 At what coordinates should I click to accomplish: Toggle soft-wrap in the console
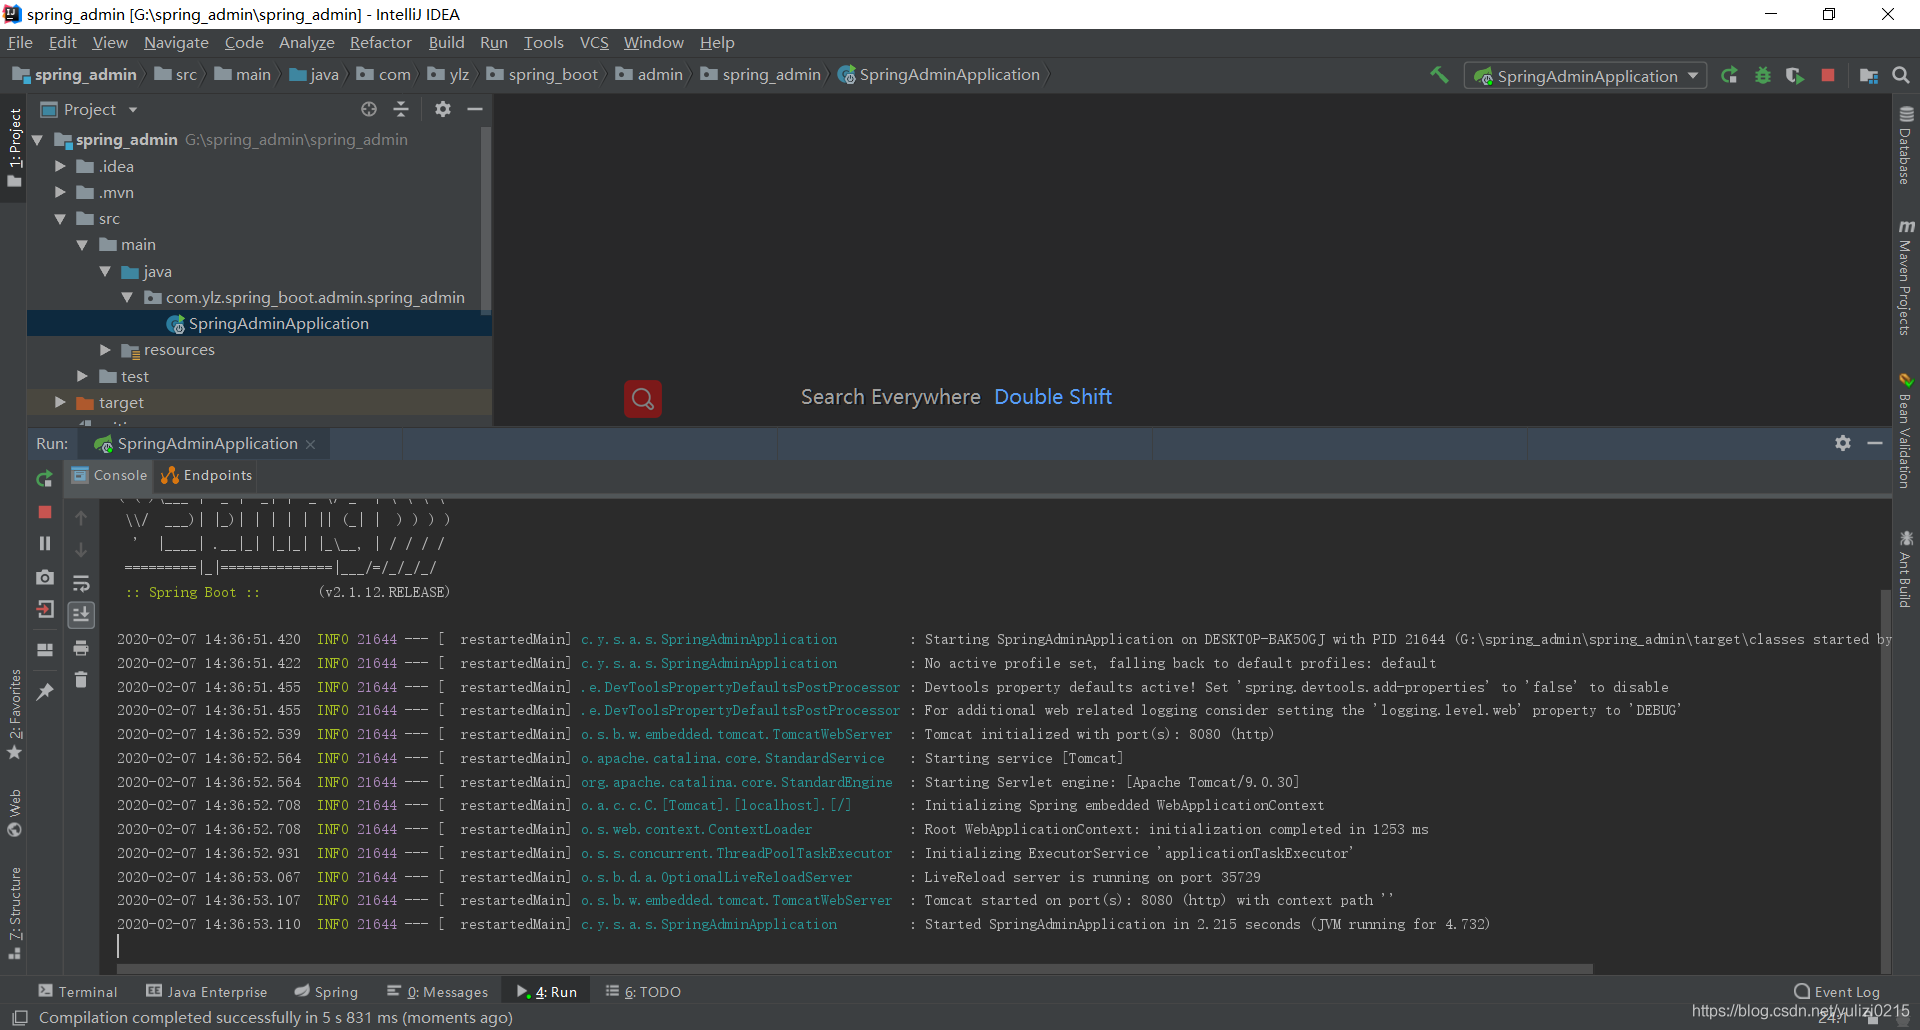click(81, 583)
